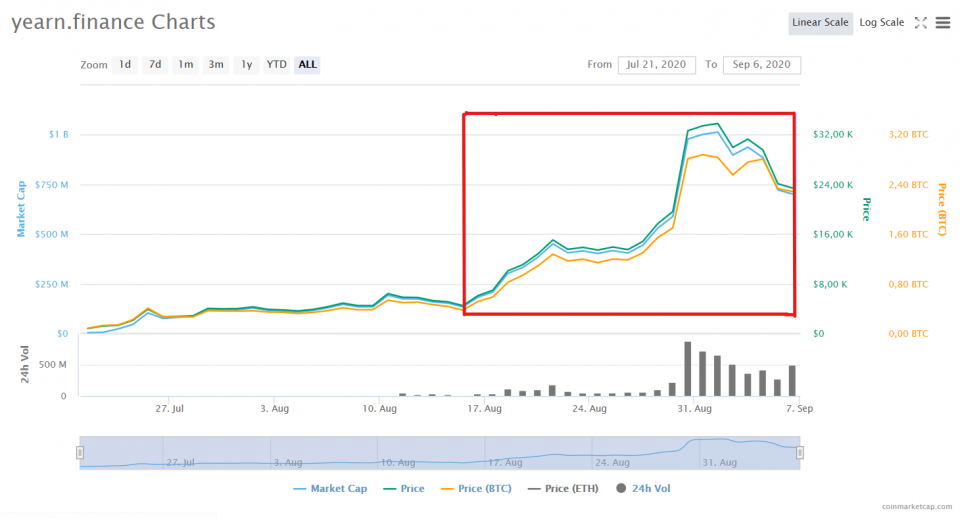
Task: Click the left navigator range handle
Action: pos(80,453)
